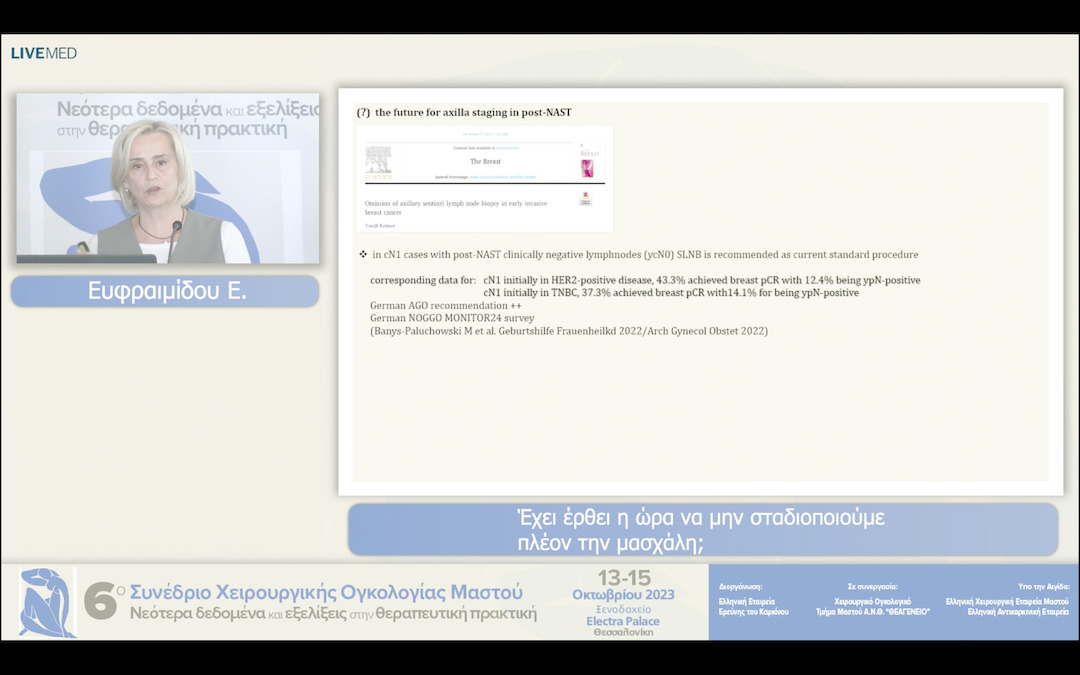Click the LIVEMED logo
Image resolution: width=1080 pixels, height=675 pixels.
pyautogui.click(x=44, y=53)
